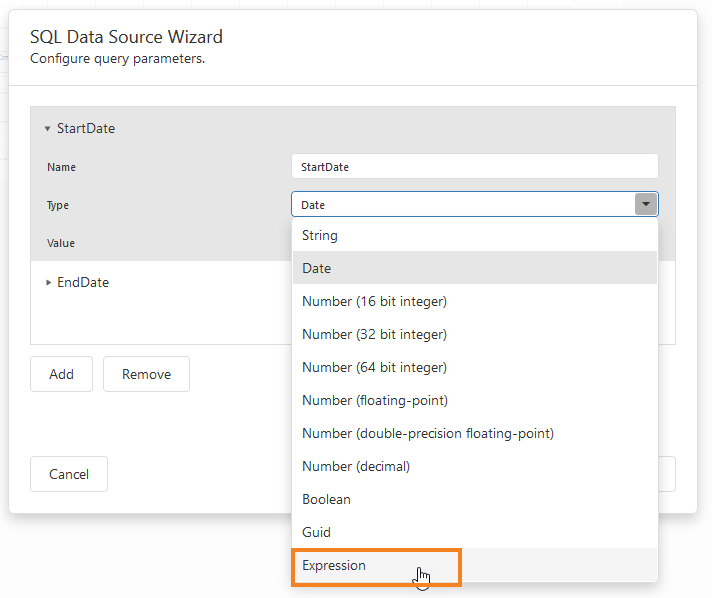Click the Remove parameter button
The height and width of the screenshot is (598, 712).
pyautogui.click(x=146, y=374)
